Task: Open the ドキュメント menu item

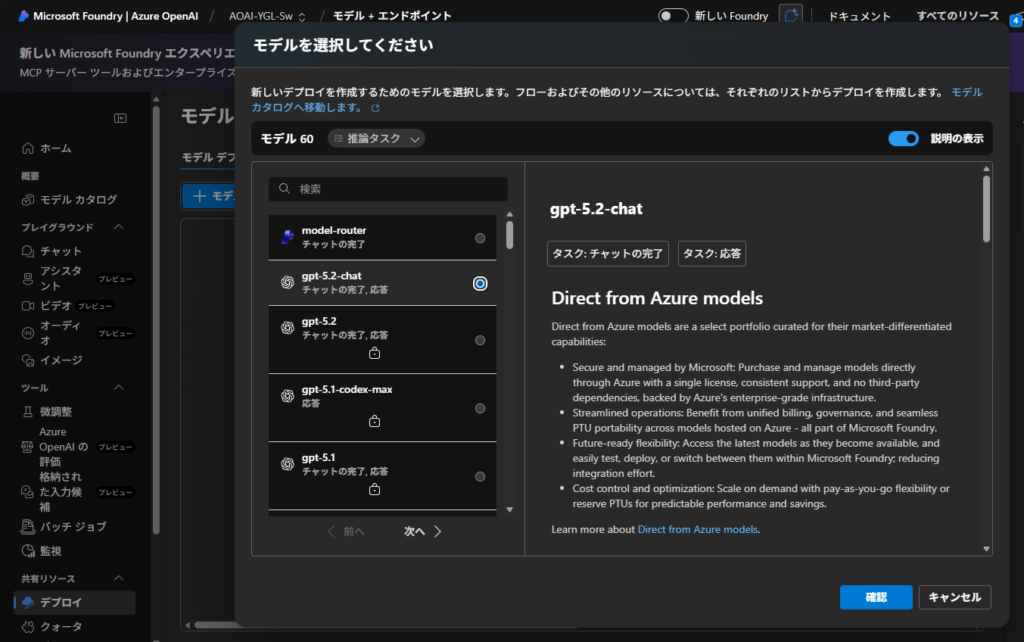Action: pos(859,16)
